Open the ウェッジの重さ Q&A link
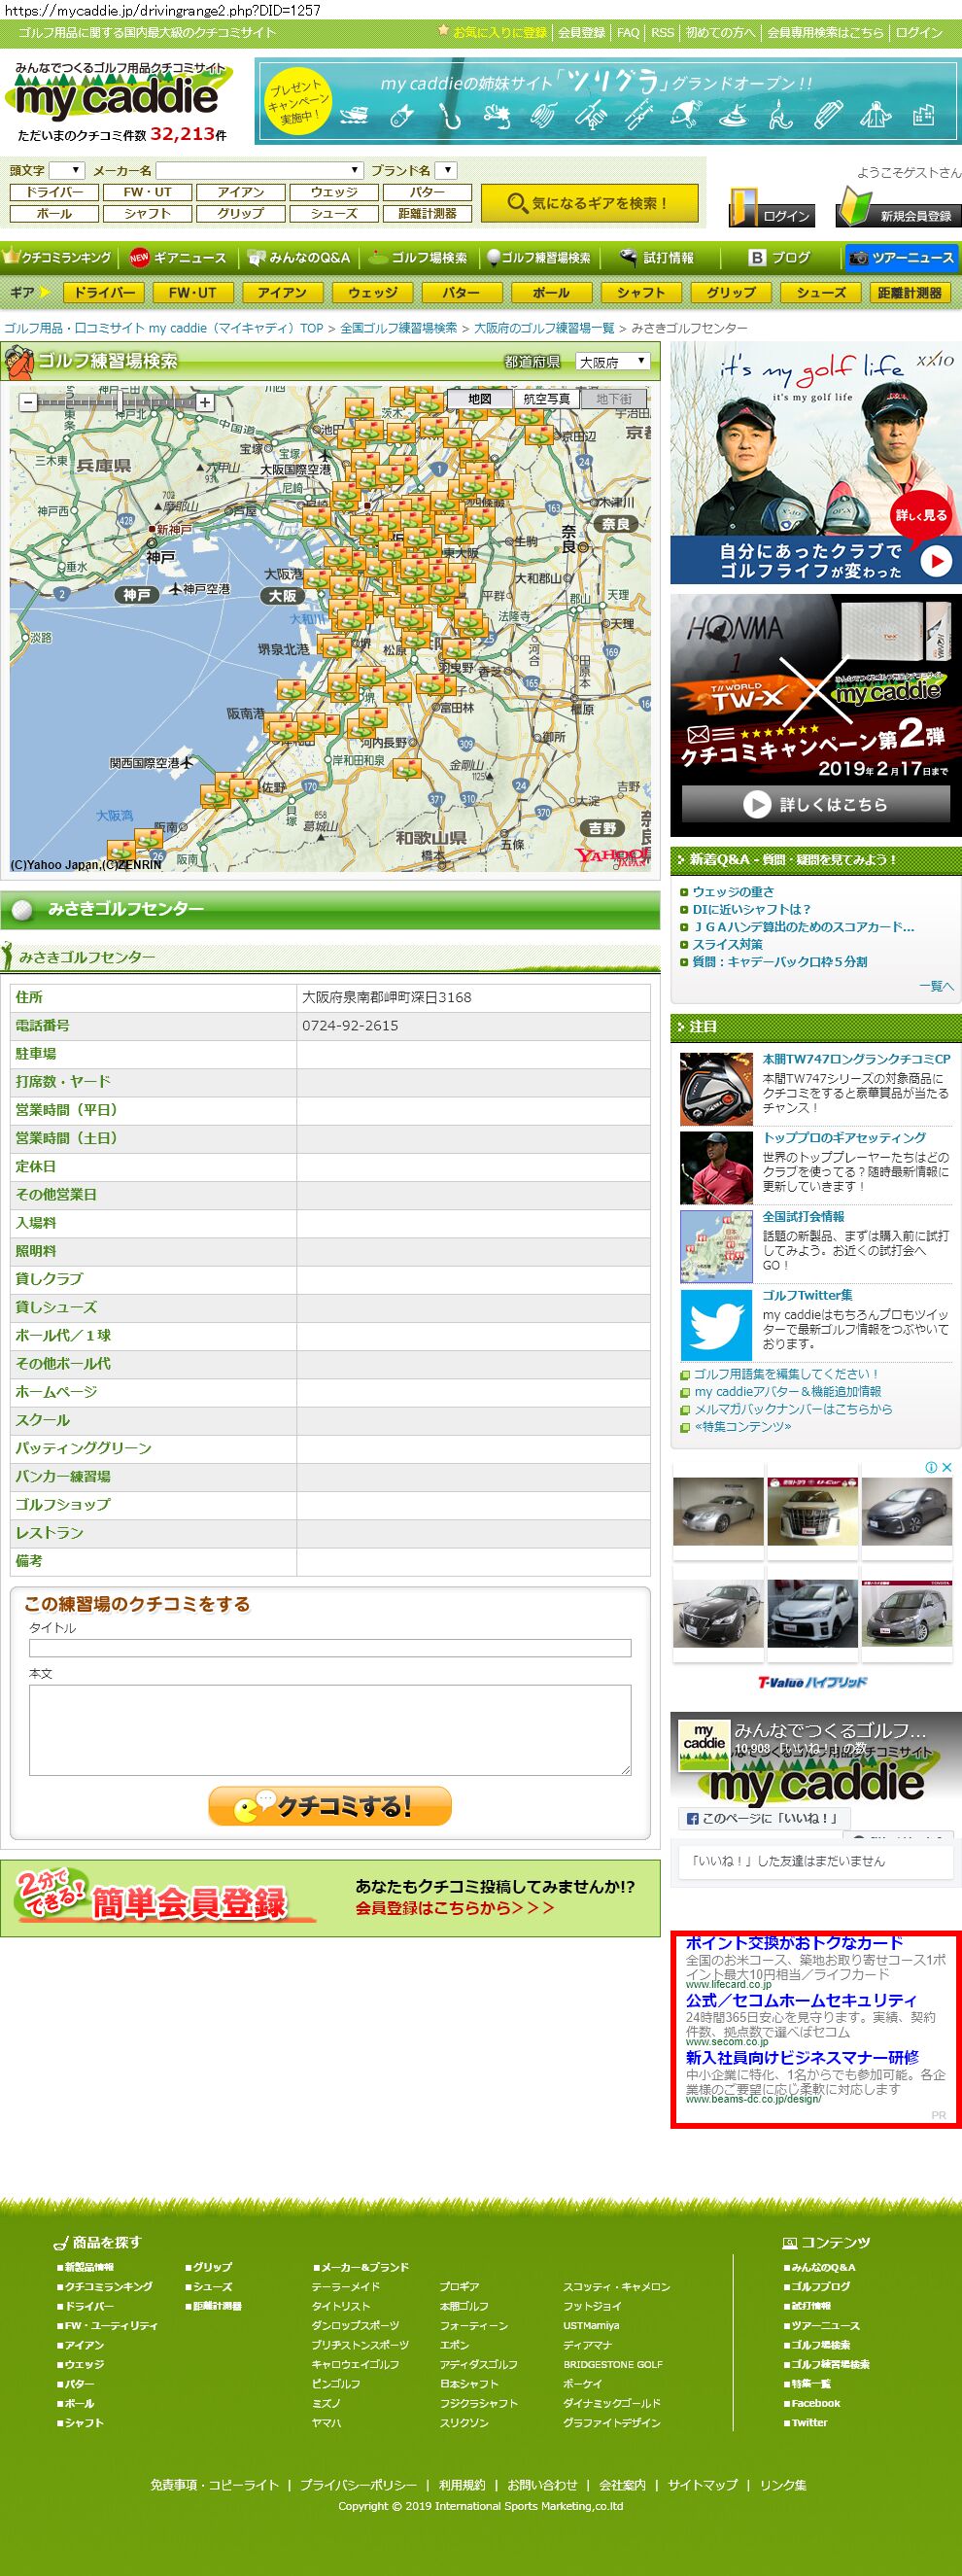Image resolution: width=962 pixels, height=2576 pixels. (x=732, y=891)
